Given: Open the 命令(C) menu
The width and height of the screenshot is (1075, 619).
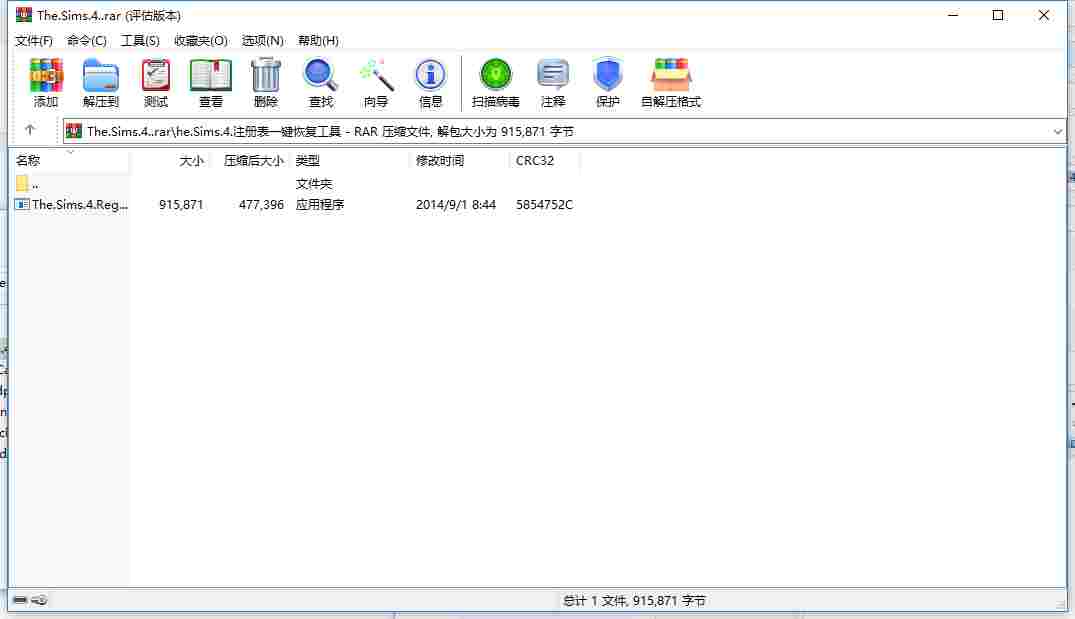Looking at the screenshot, I should pos(86,40).
